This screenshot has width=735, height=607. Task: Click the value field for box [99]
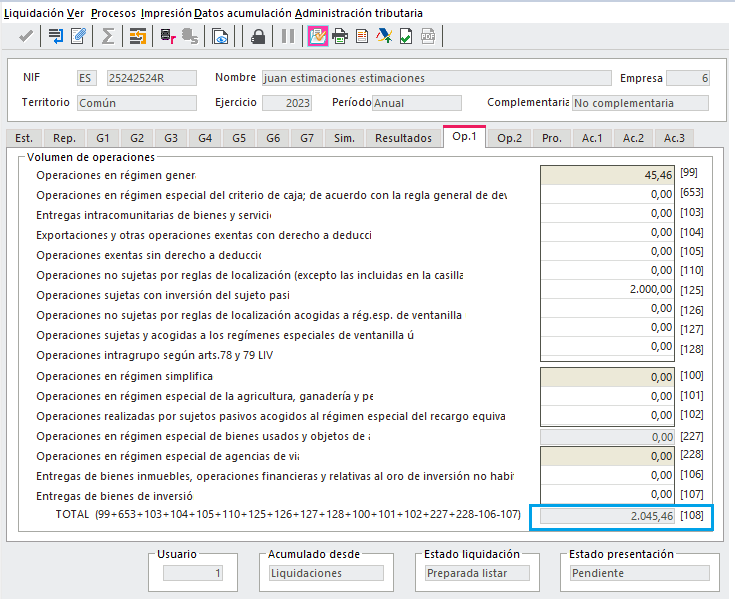tap(607, 175)
